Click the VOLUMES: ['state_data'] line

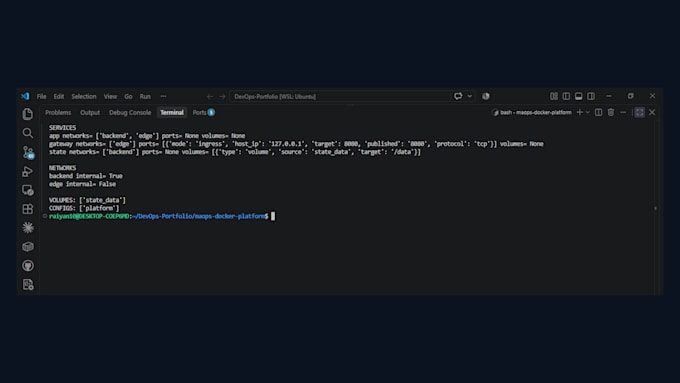87,200
